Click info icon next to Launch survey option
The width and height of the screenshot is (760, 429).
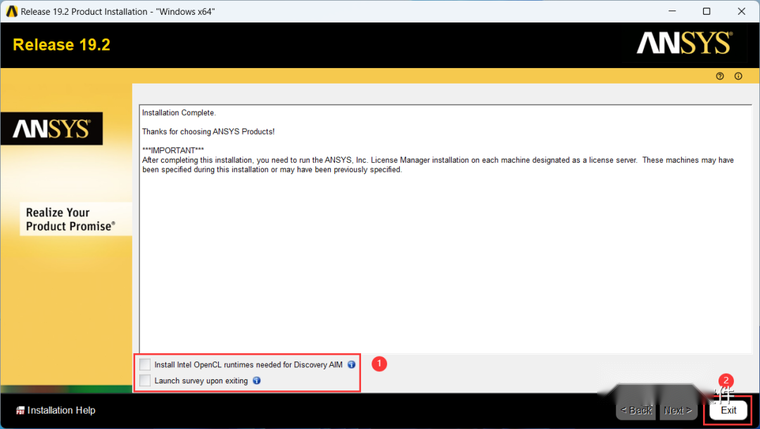pos(257,381)
